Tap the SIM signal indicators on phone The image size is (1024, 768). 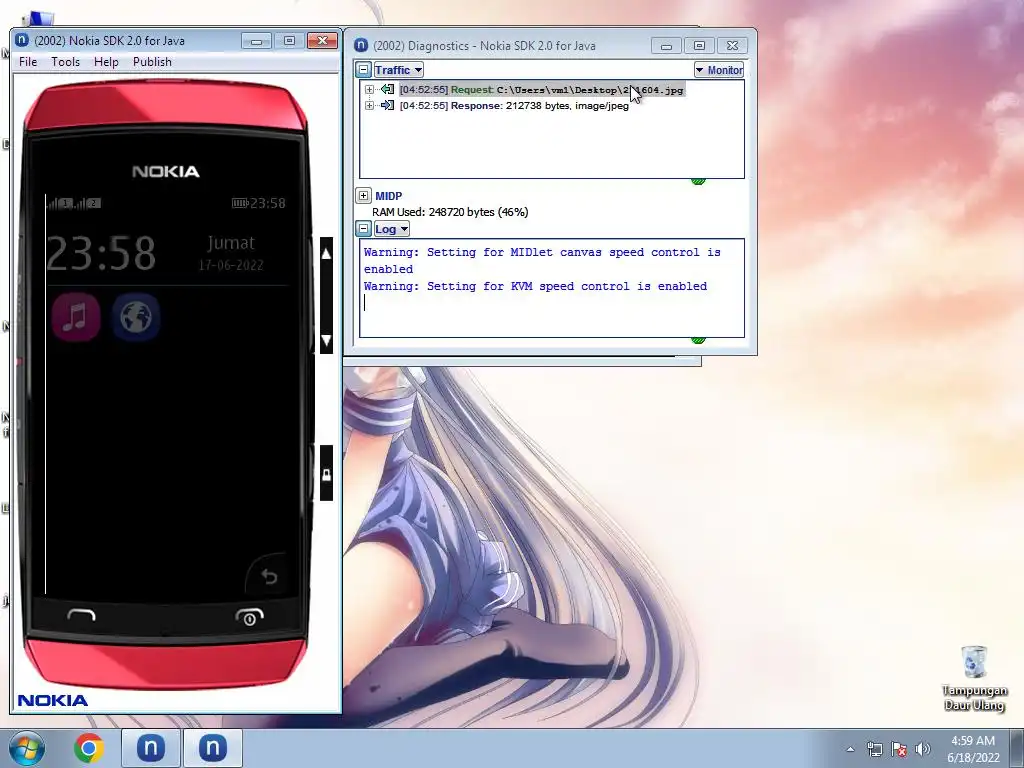[x=73, y=203]
